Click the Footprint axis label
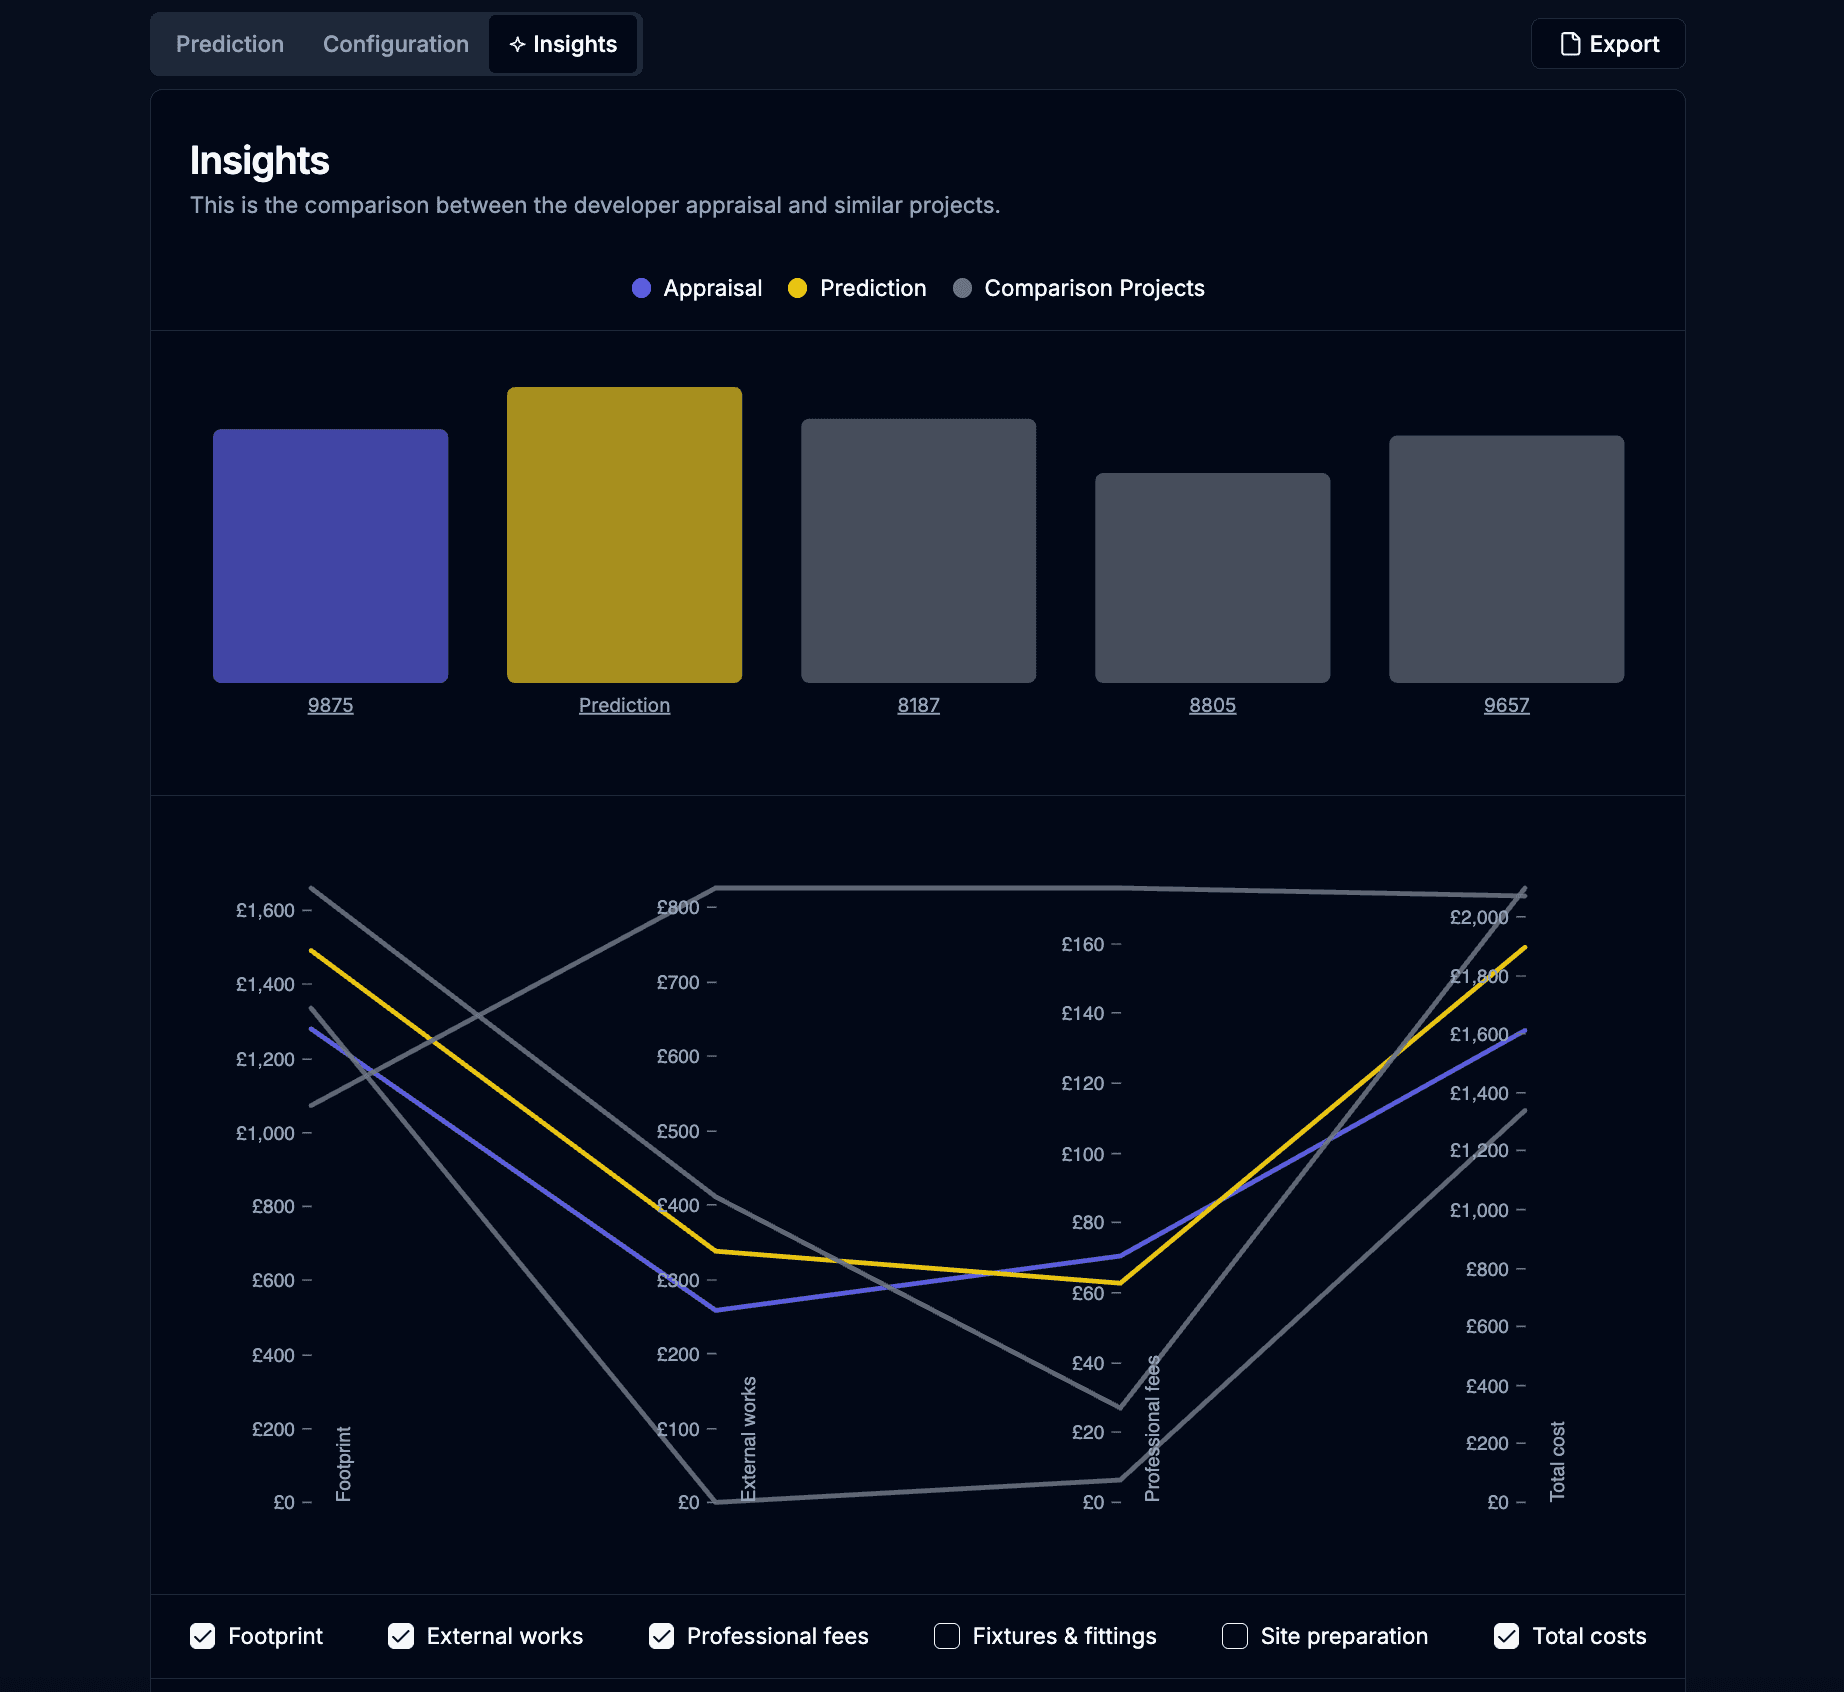The width and height of the screenshot is (1844, 1692). pyautogui.click(x=343, y=1464)
